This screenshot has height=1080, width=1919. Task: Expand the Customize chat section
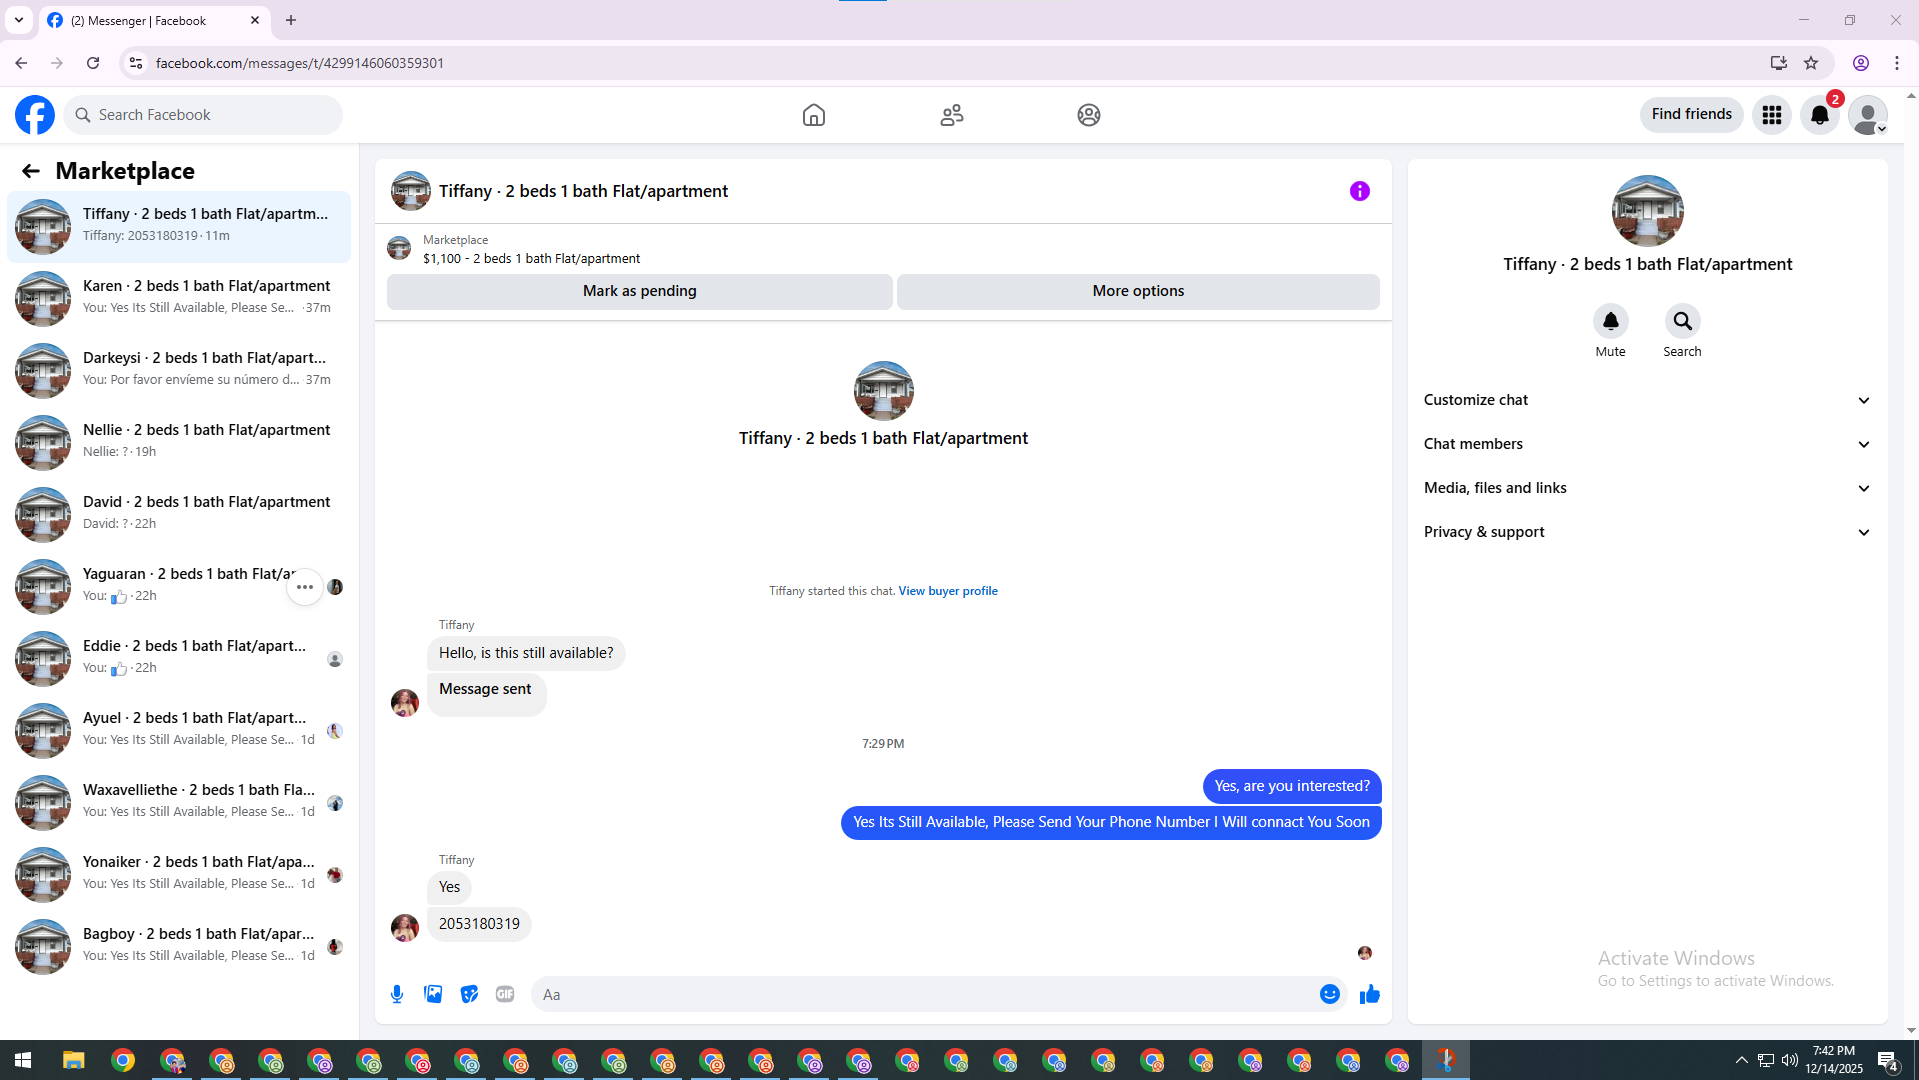(x=1647, y=400)
